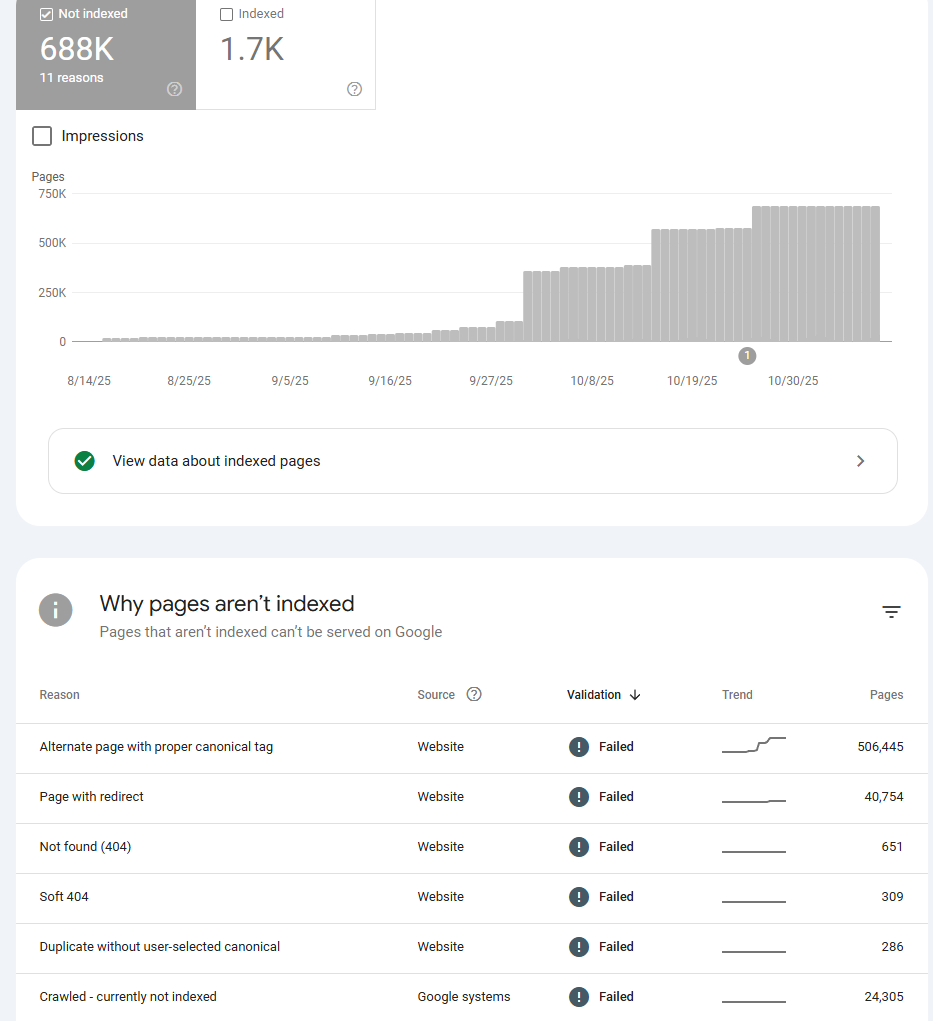Sort by Validation column arrow
Viewport: 933px width, 1021px height.
[x=635, y=695]
